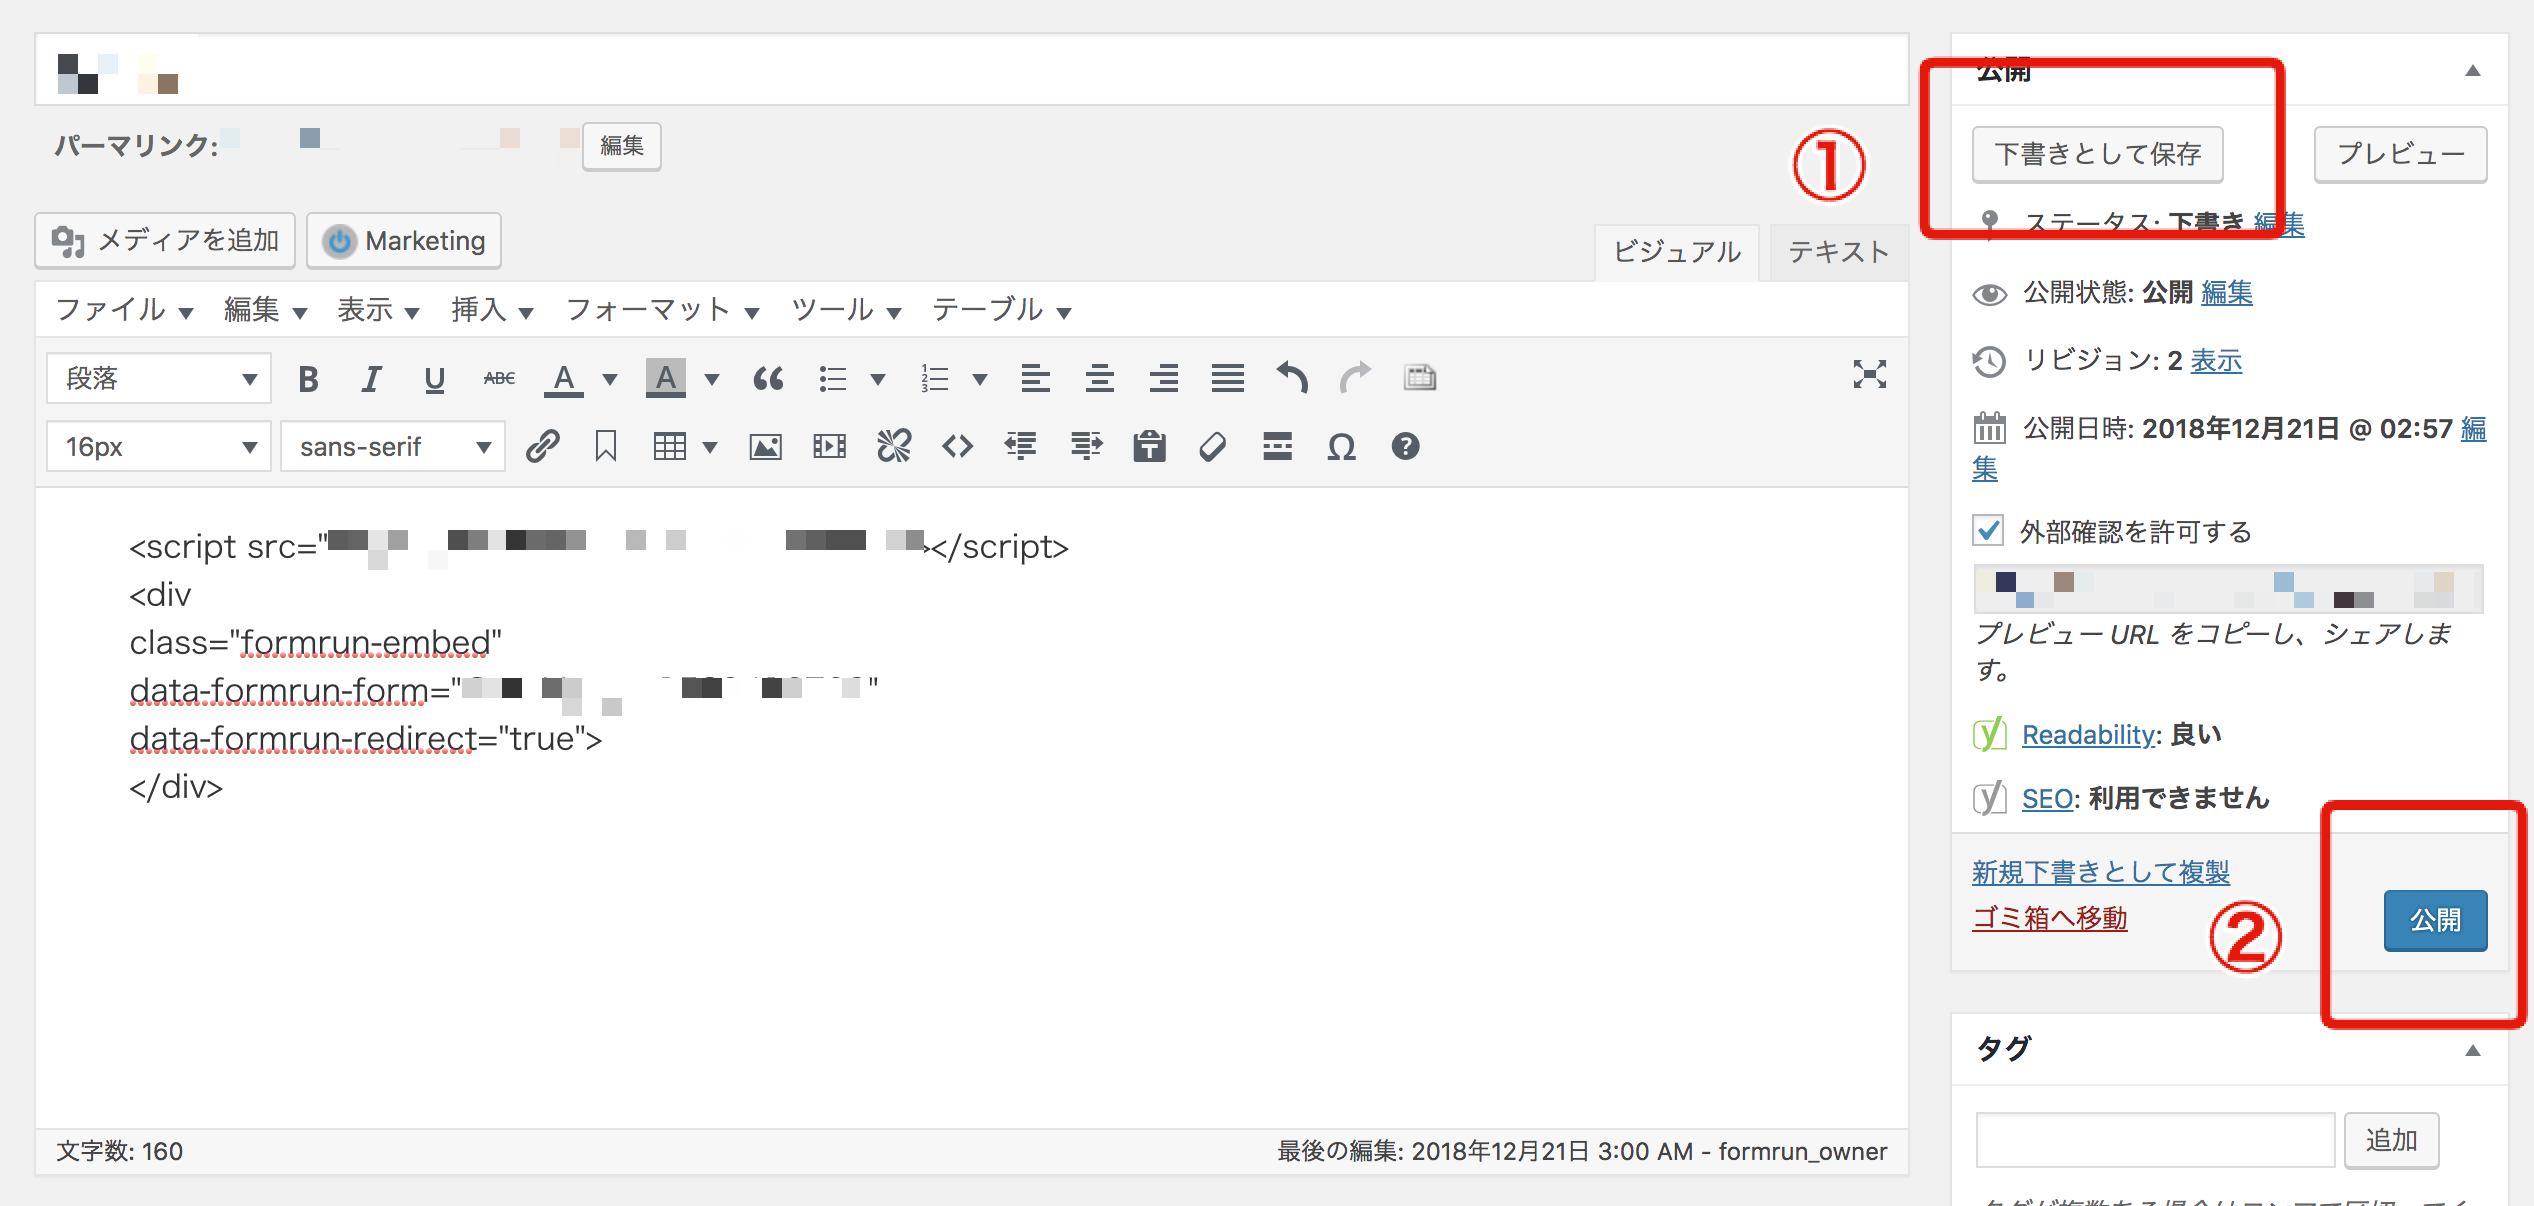Screen dimensions: 2534x1206
Task: Insert an anchor bookmark
Action: [x=605, y=446]
